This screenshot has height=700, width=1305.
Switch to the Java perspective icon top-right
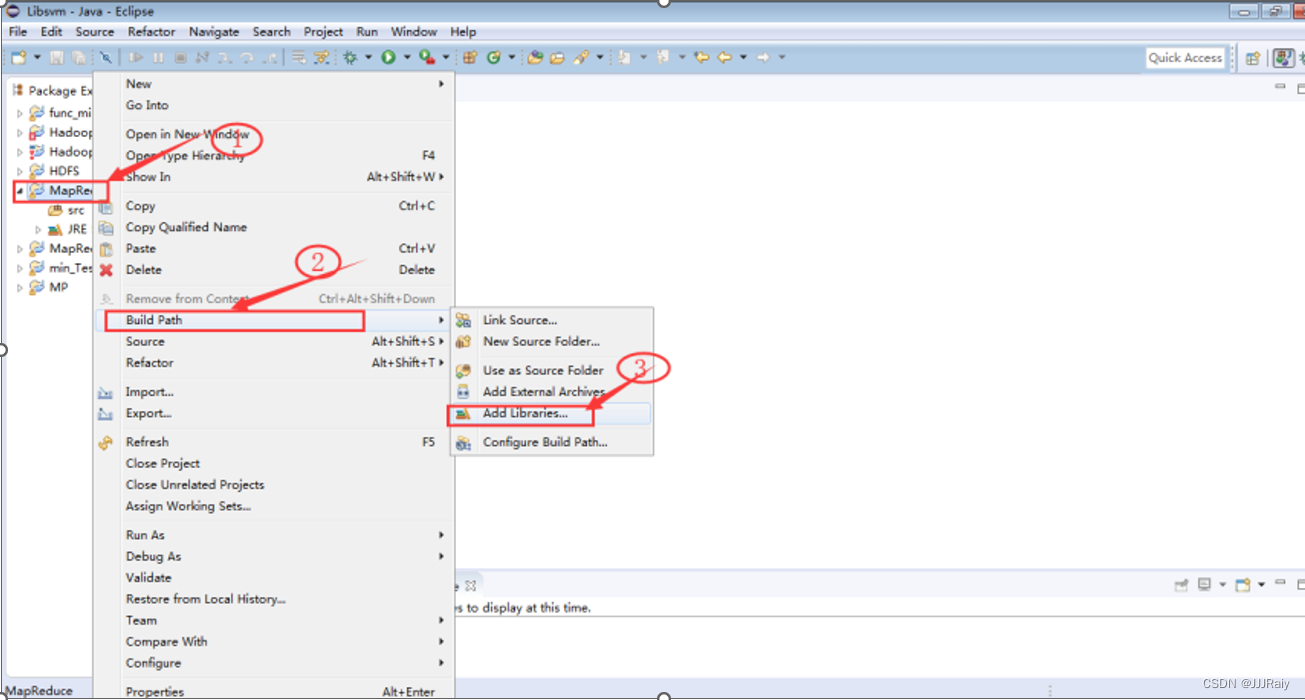(x=1284, y=57)
